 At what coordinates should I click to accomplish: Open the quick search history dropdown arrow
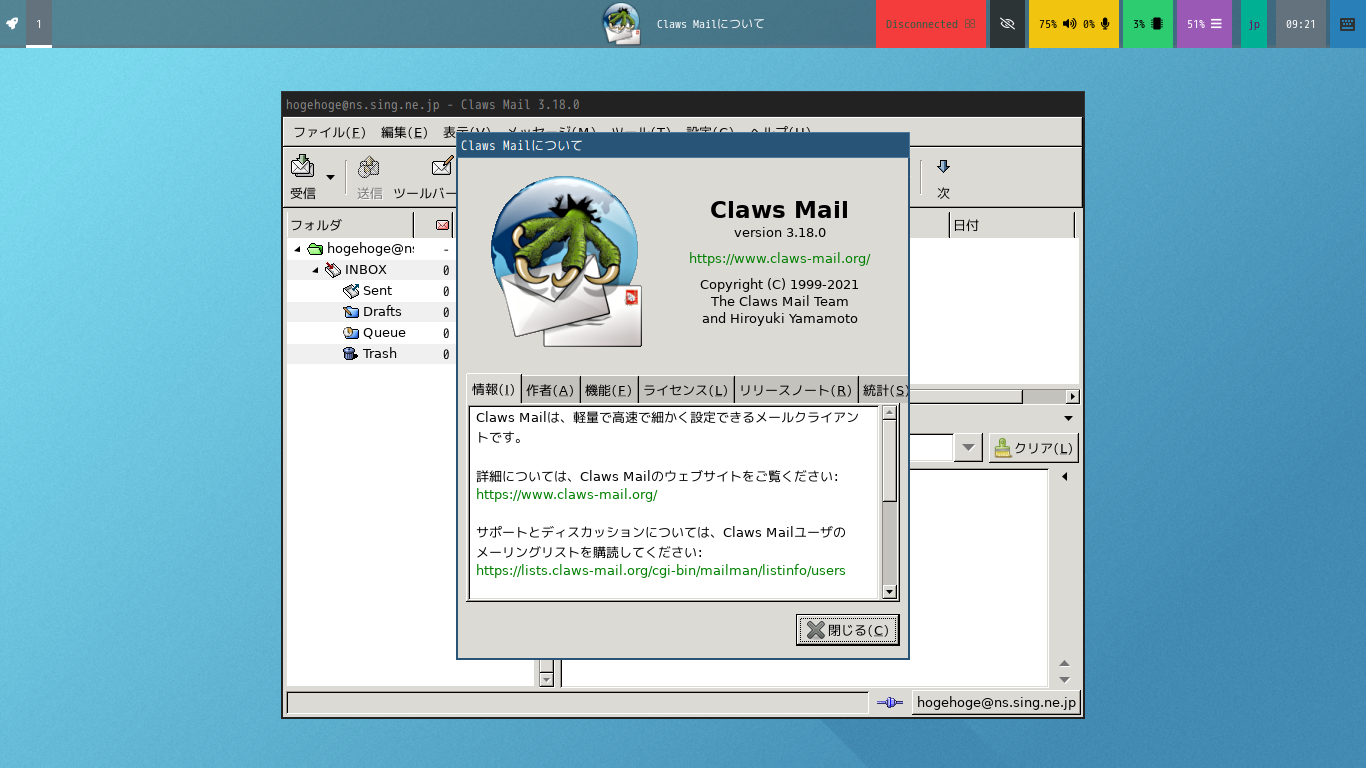[967, 448]
